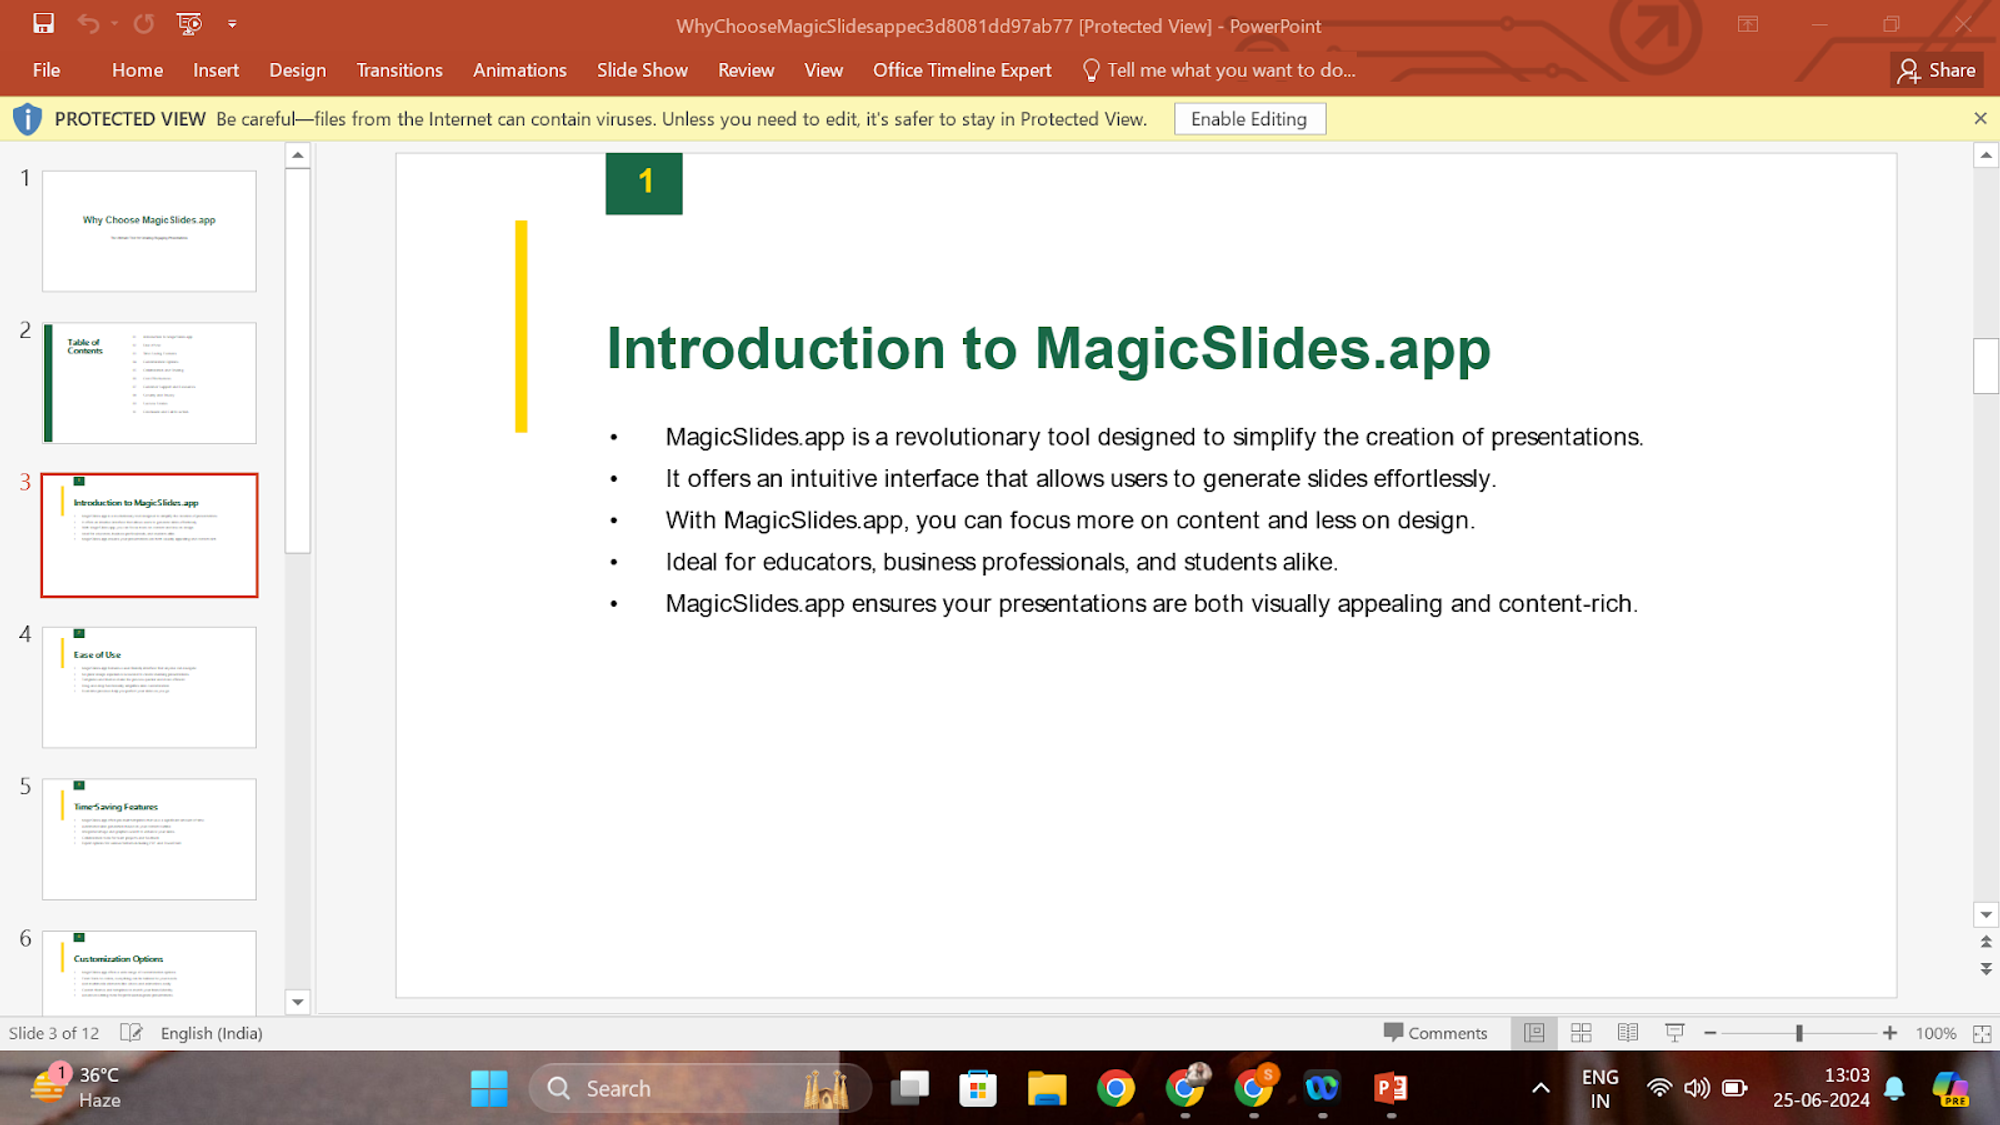Click slide area scroll up arrow
The image size is (2000, 1125).
[1985, 155]
